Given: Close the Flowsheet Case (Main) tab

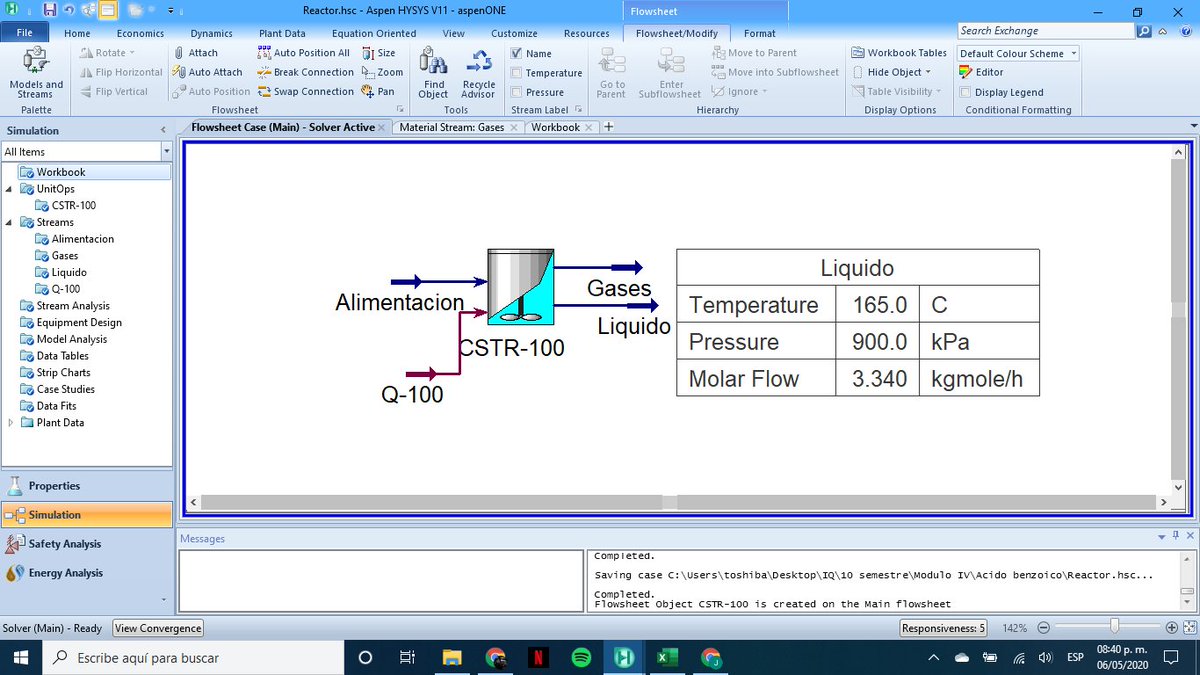Looking at the screenshot, I should [382, 128].
